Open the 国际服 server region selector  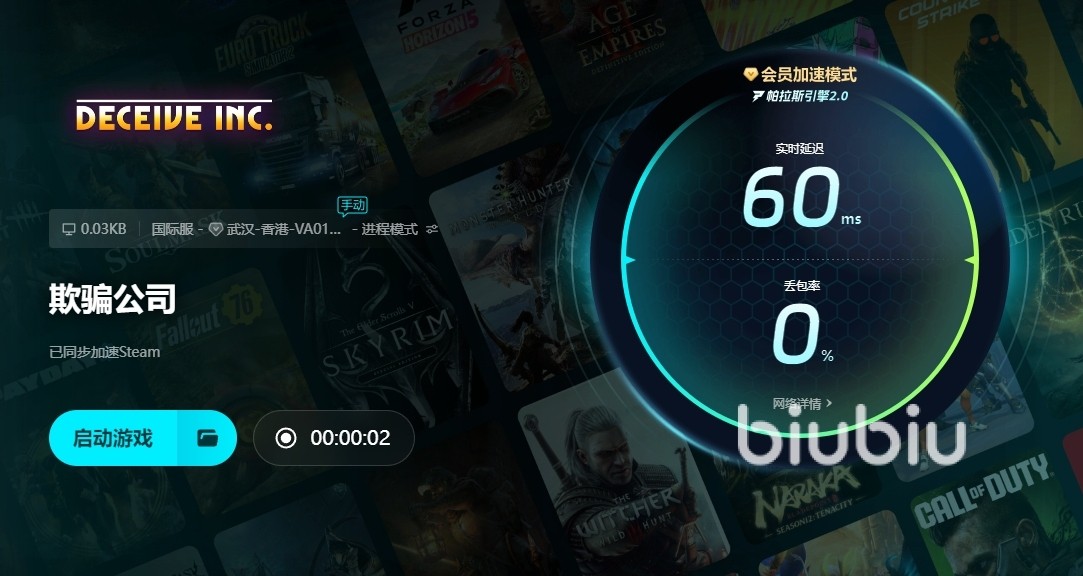pyautogui.click(x=173, y=229)
